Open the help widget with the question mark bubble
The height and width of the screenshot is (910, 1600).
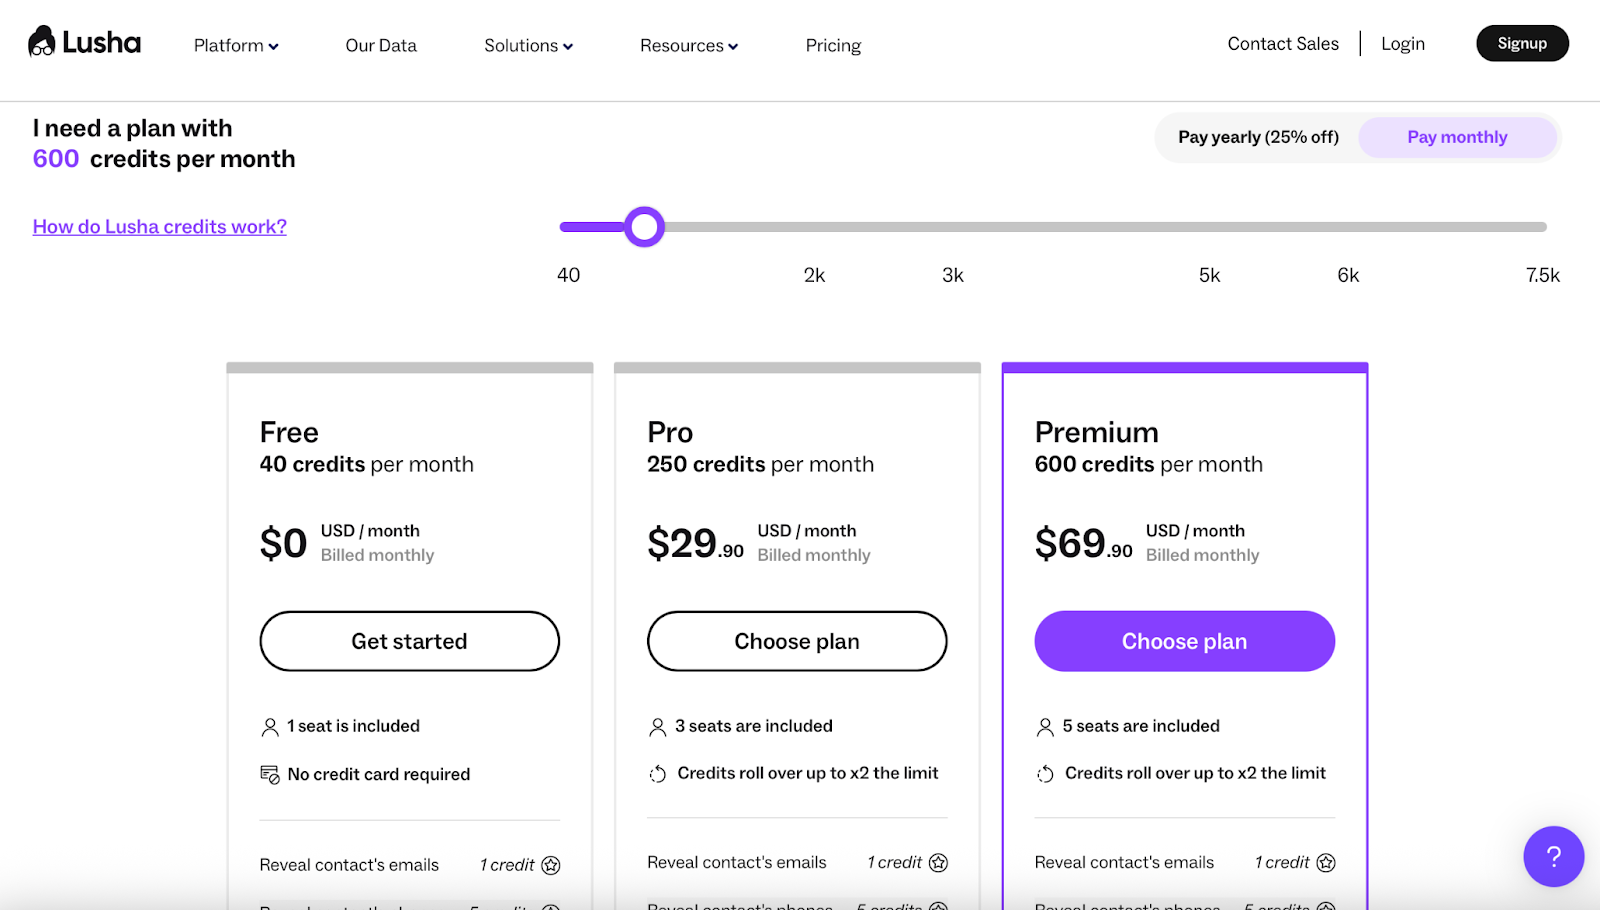pos(1552,856)
